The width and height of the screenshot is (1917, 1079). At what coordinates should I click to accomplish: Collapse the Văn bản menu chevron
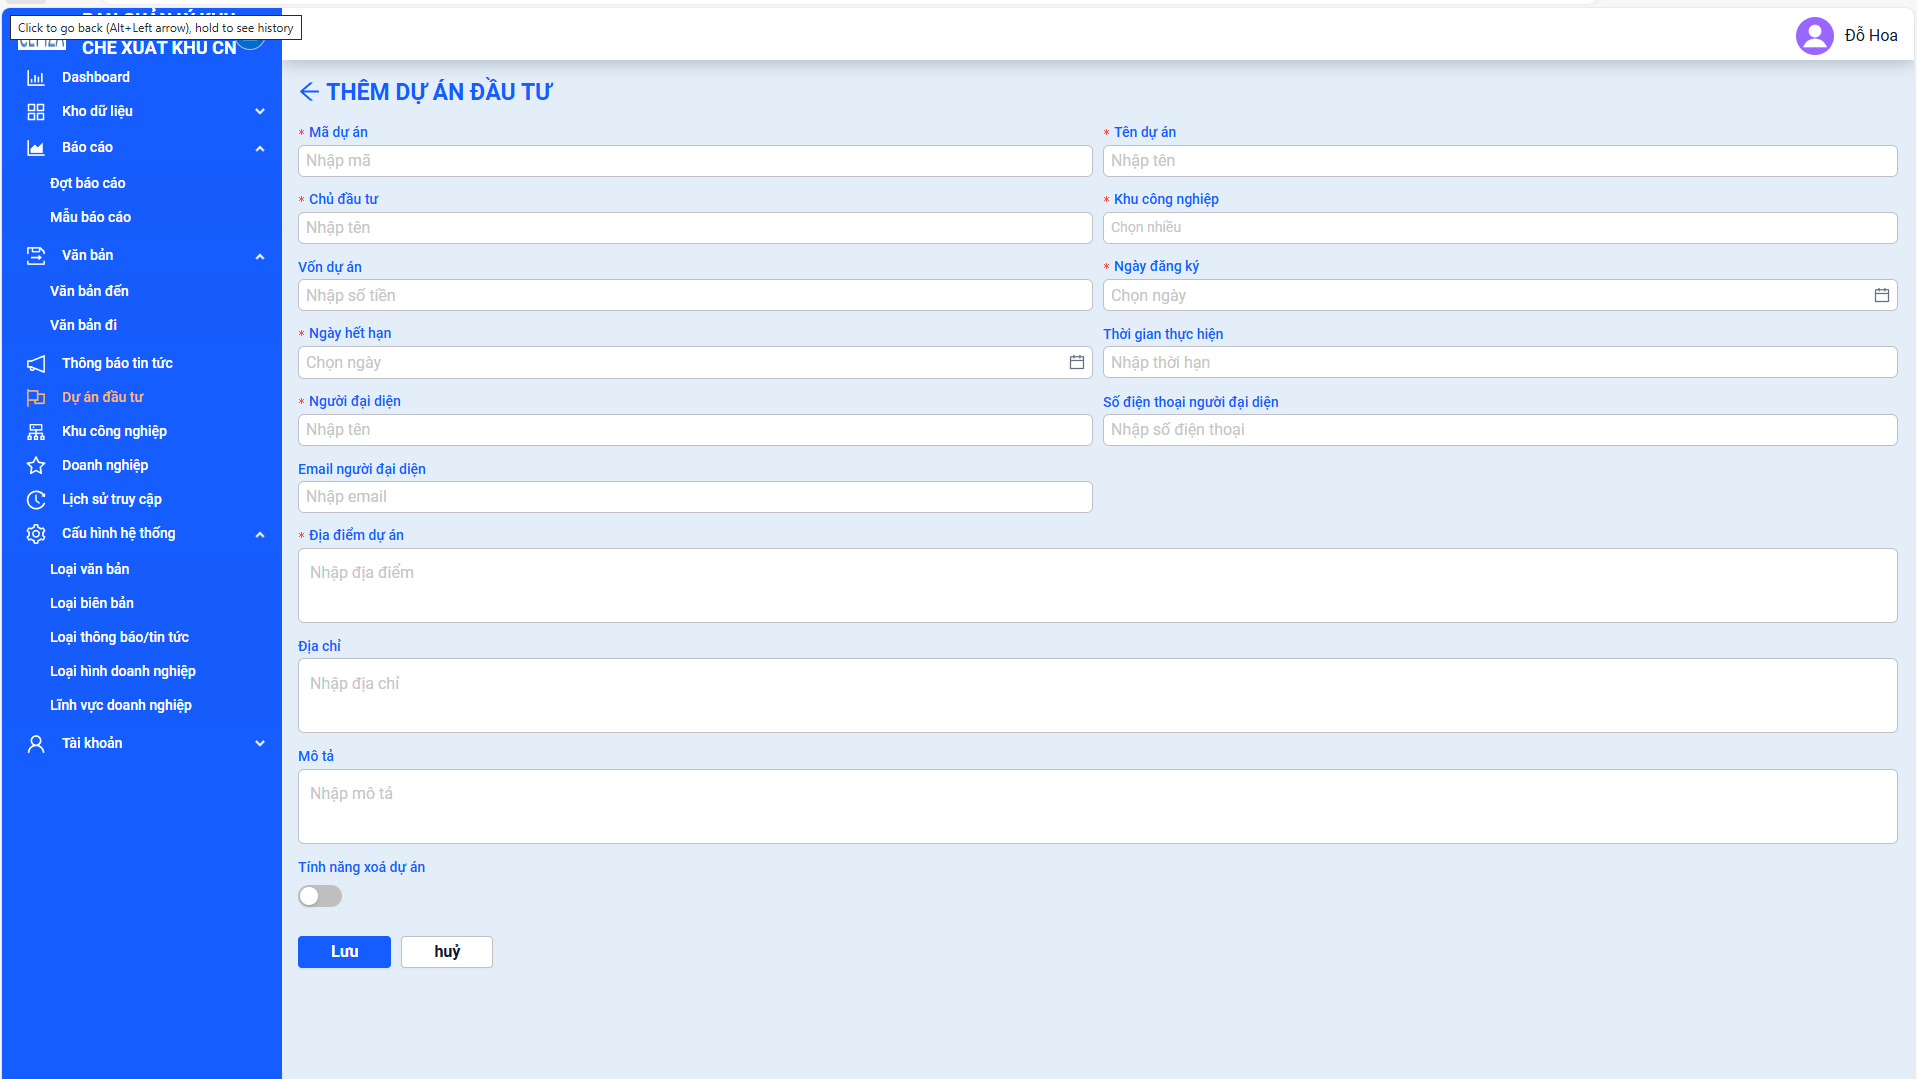coord(260,257)
